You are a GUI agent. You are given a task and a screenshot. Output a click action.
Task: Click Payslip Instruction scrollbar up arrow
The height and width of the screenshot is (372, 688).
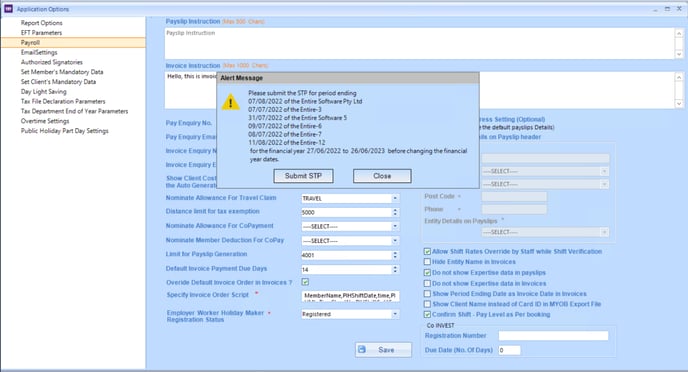[x=679, y=33]
